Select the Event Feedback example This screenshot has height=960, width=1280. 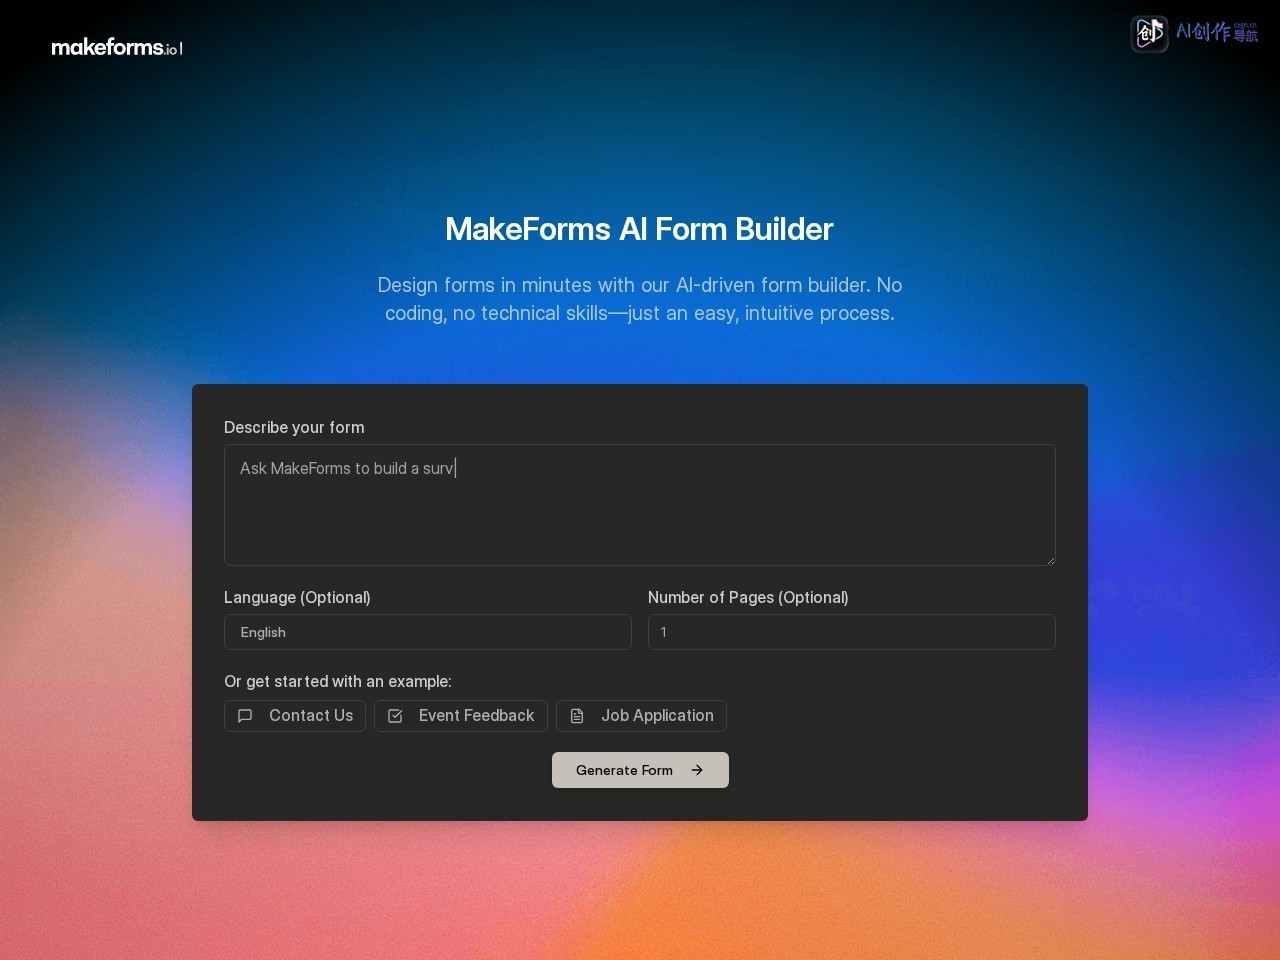[x=461, y=716]
